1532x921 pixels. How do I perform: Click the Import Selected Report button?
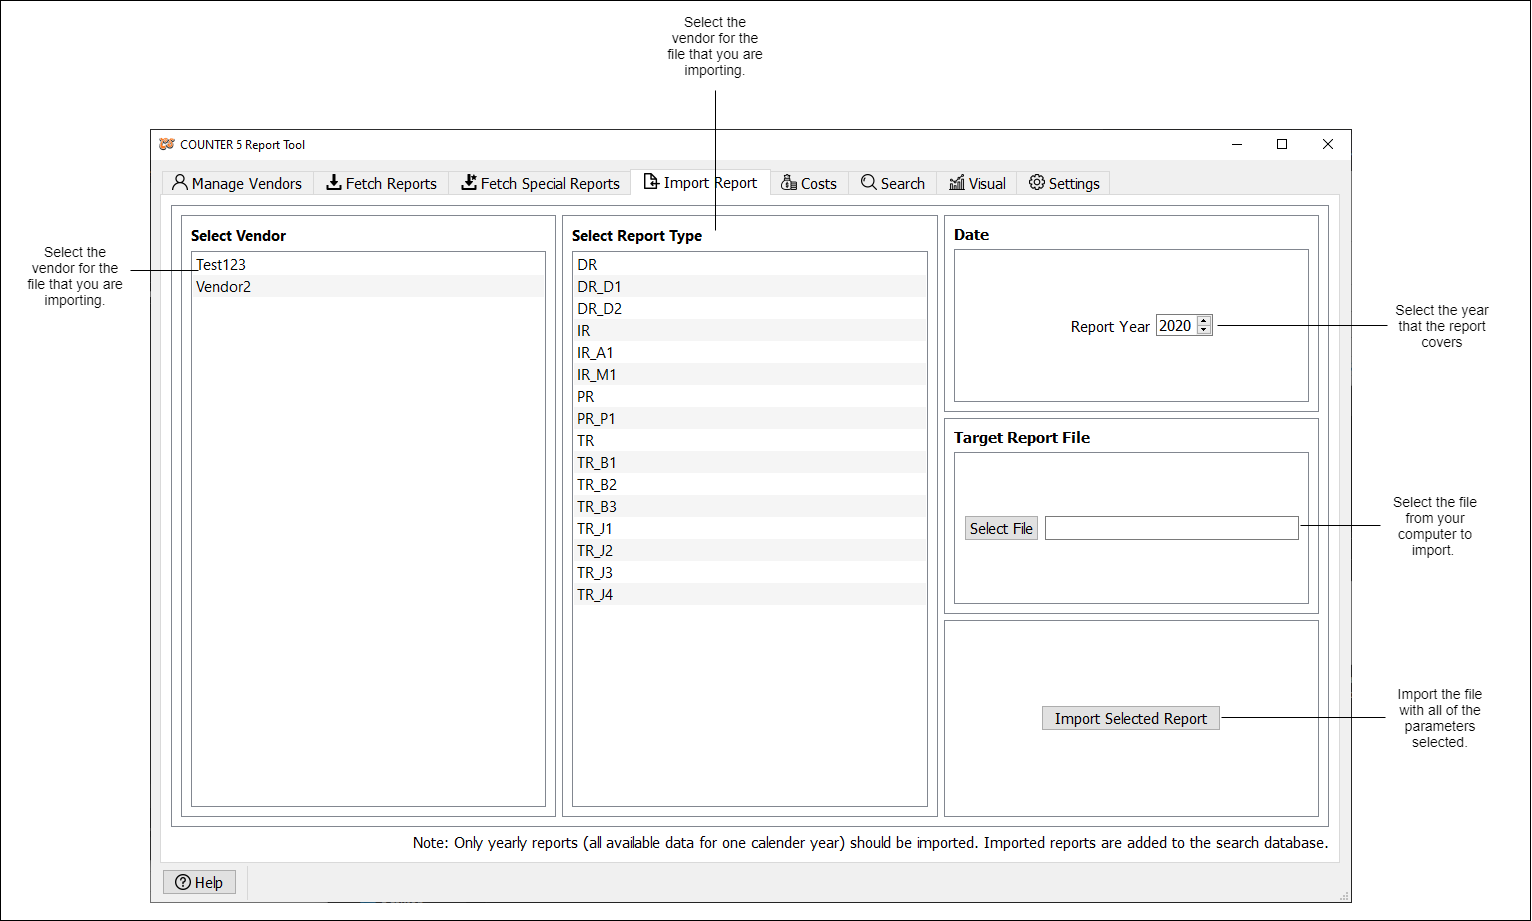coord(1130,718)
